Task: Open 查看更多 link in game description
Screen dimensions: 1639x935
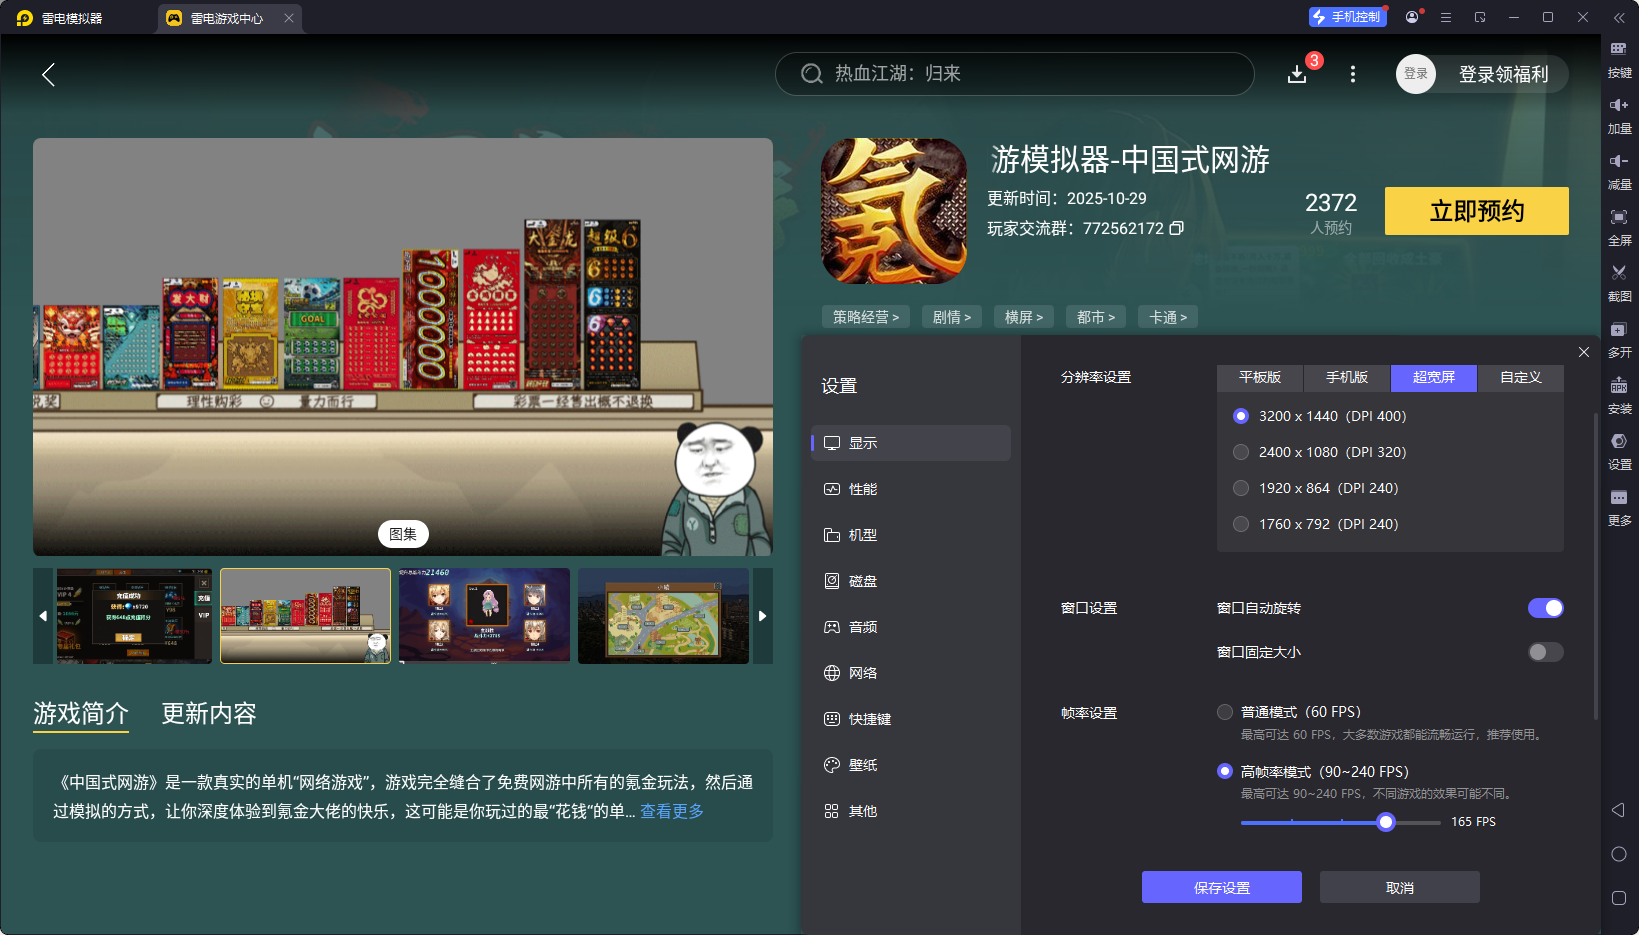Action: tap(671, 811)
